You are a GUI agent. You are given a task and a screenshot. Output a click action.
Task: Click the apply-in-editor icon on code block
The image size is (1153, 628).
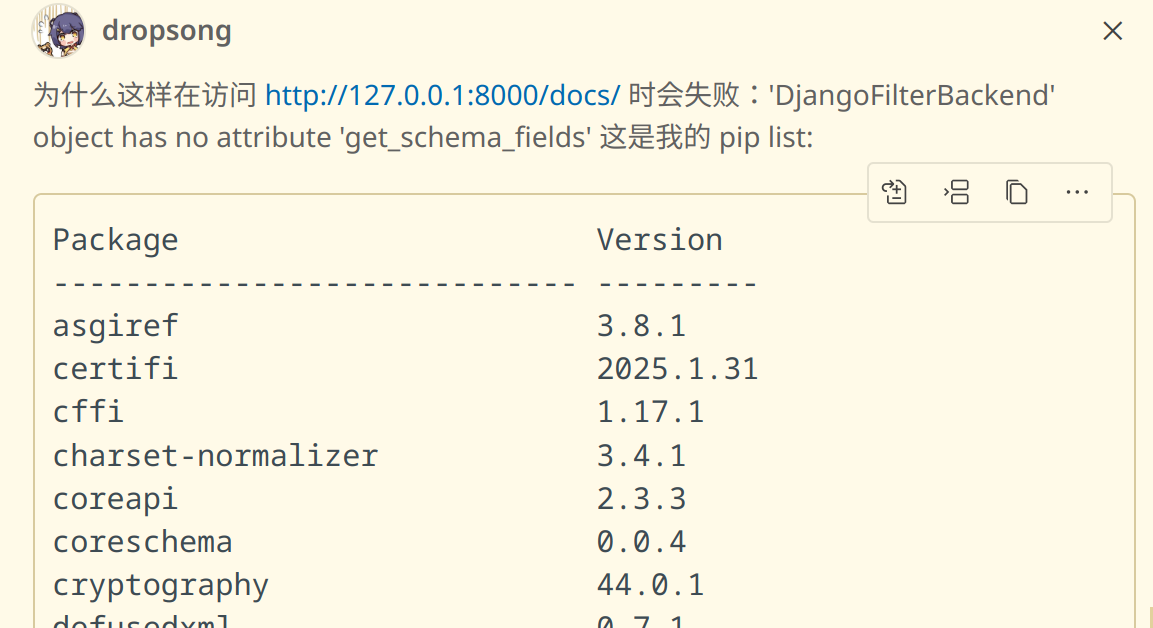point(895,192)
